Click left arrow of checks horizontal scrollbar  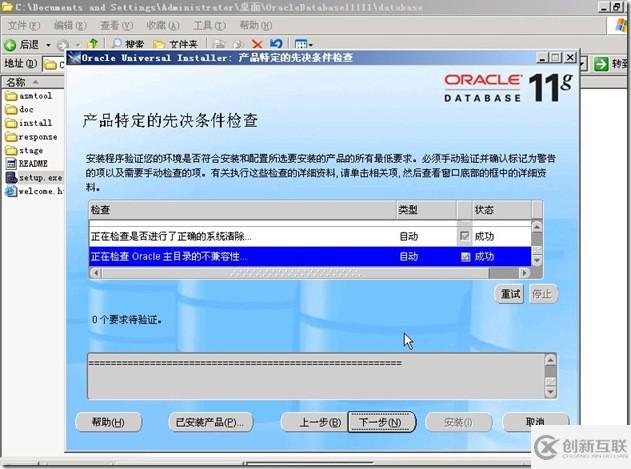pos(95,273)
